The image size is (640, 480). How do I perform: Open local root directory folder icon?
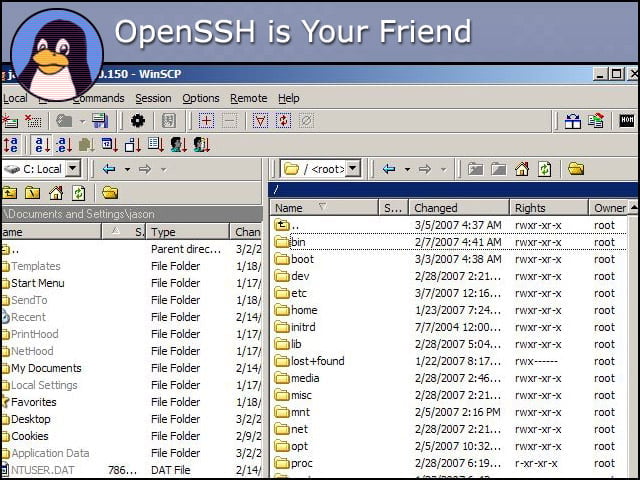[33, 193]
